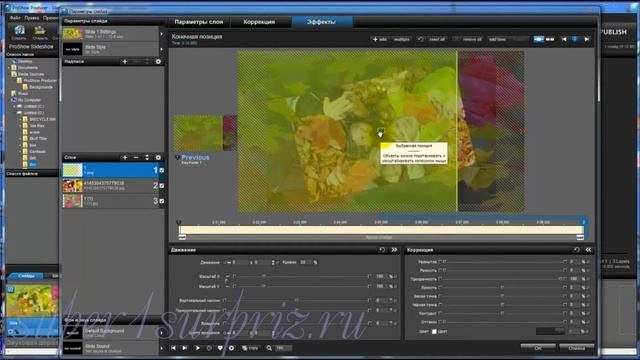Click the Previous keyframe preview thumbnail
The width and height of the screenshot is (640, 360).
[x=205, y=133]
